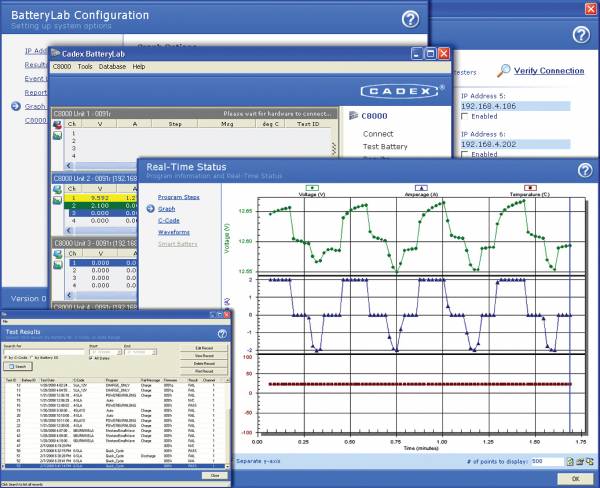Click OK in Real-Time Status window

574,479
